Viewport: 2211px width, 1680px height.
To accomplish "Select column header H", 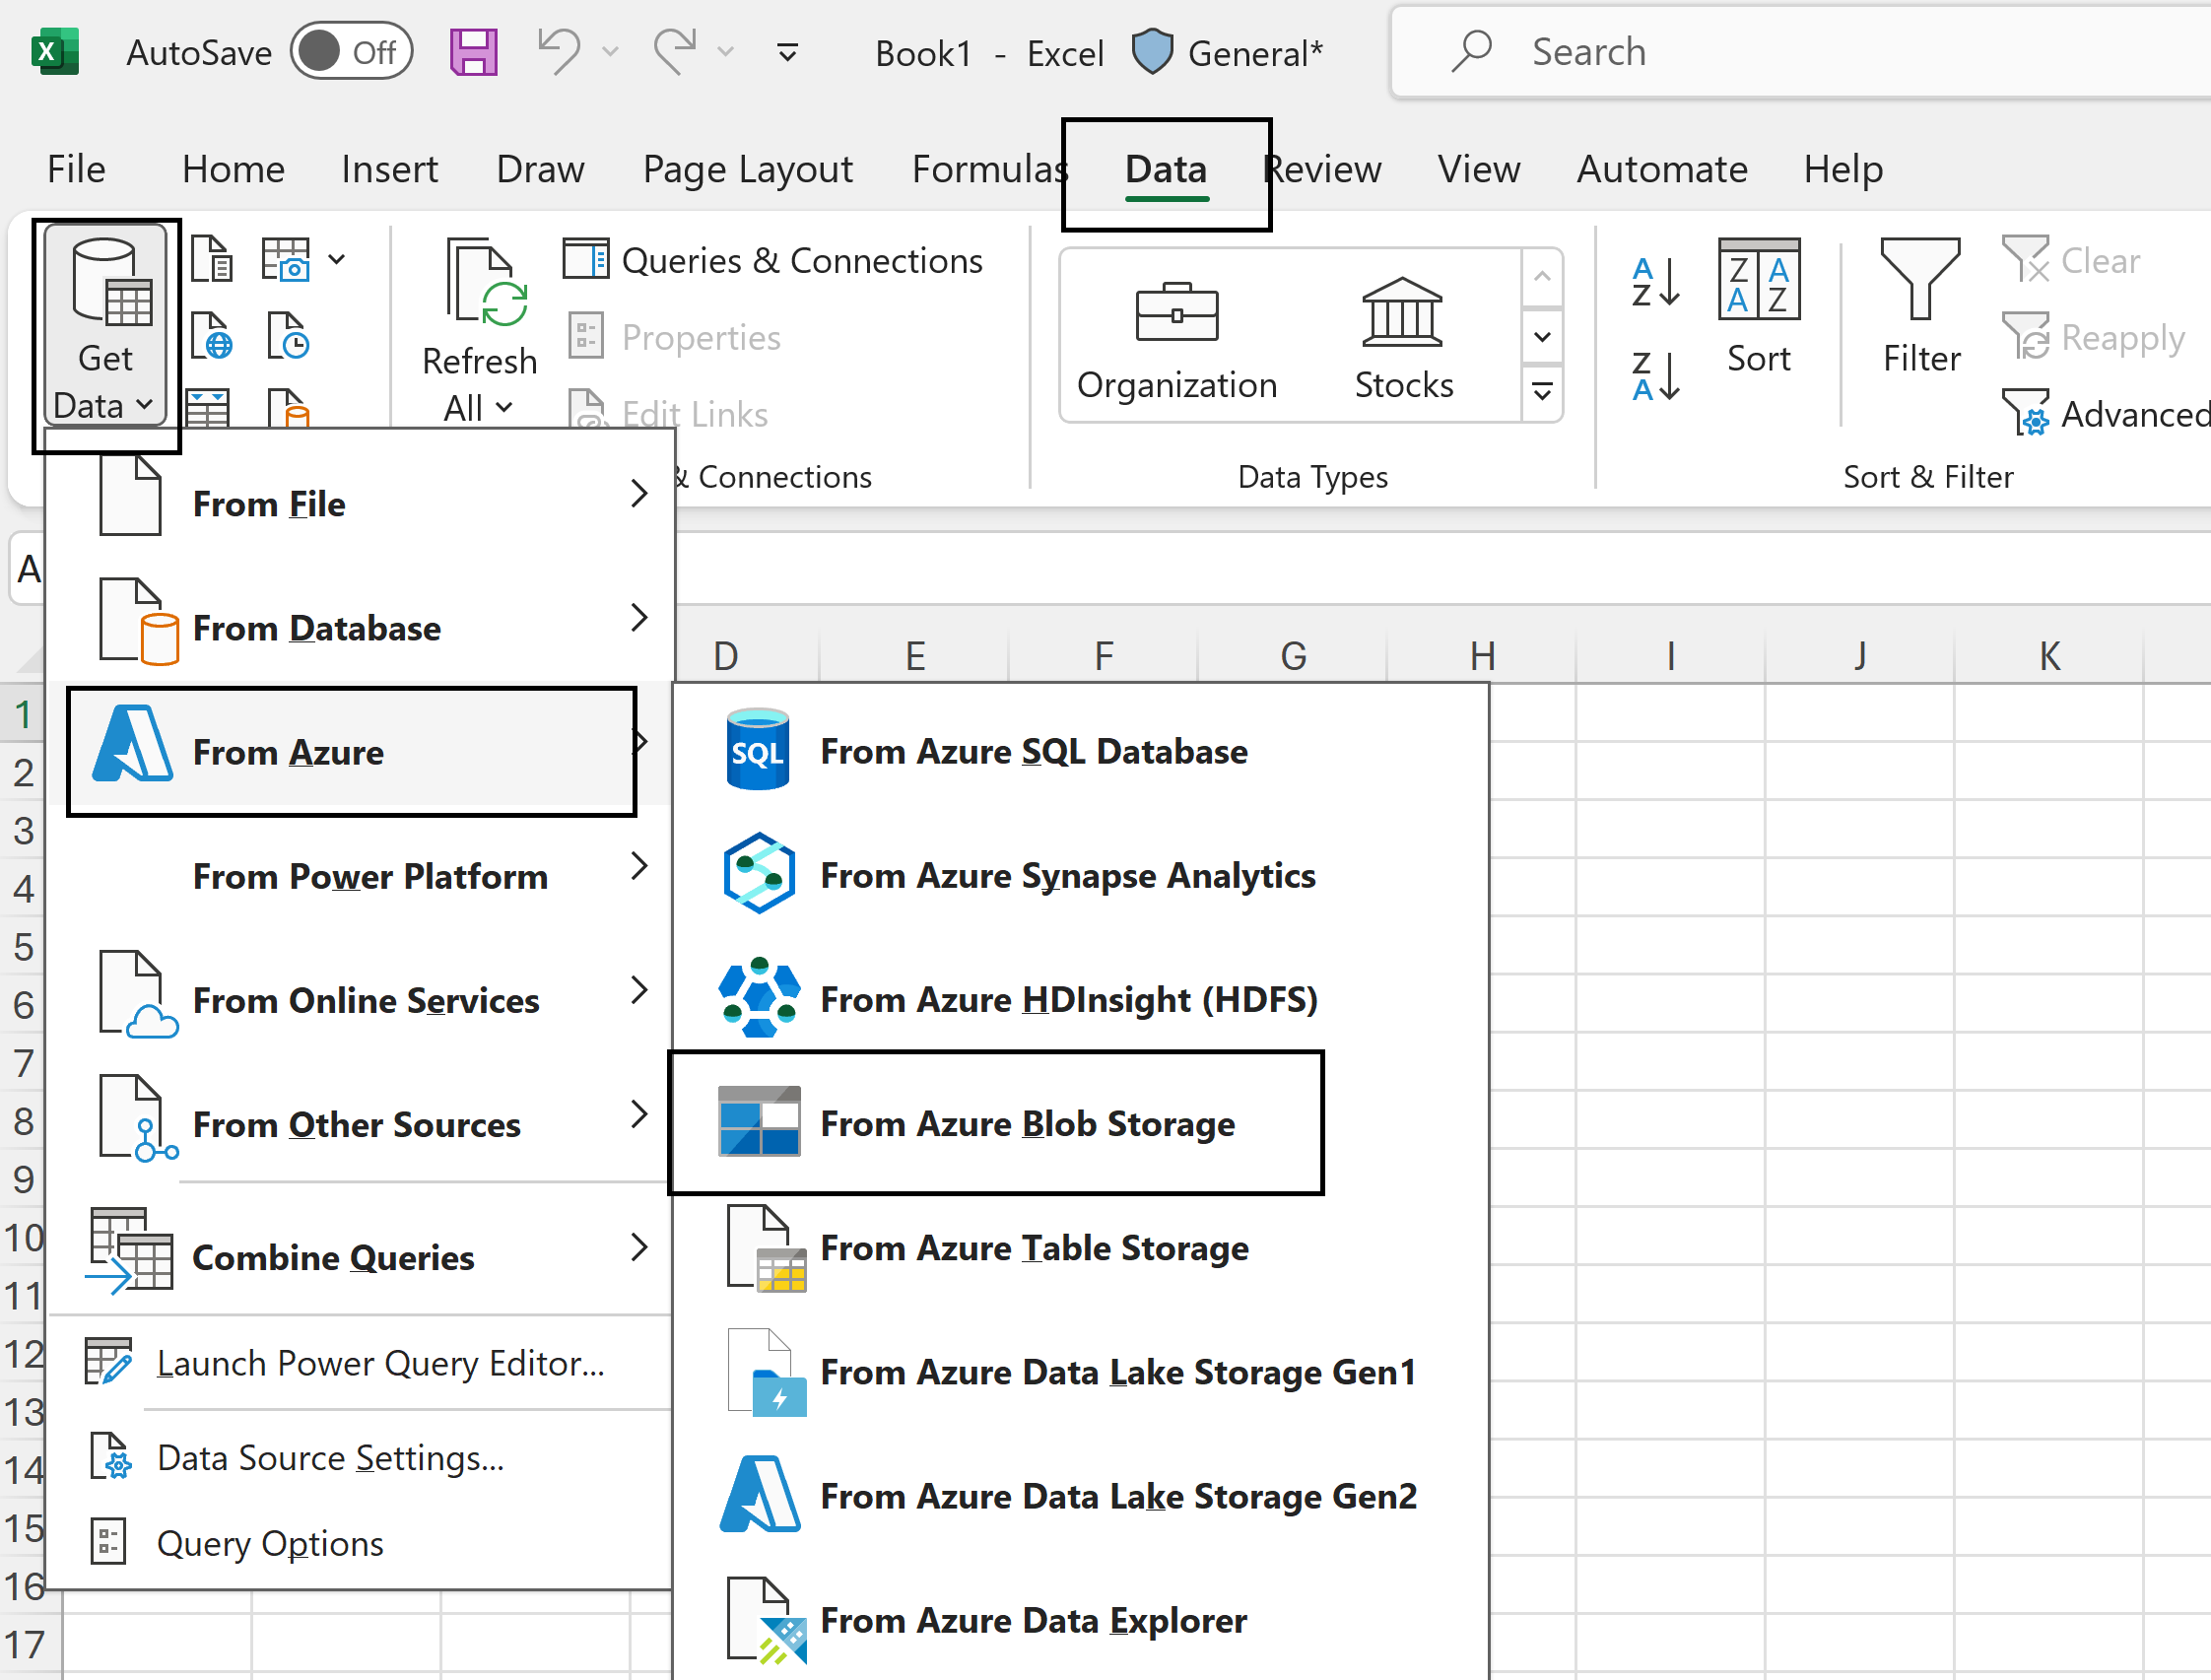I will click(x=1482, y=656).
